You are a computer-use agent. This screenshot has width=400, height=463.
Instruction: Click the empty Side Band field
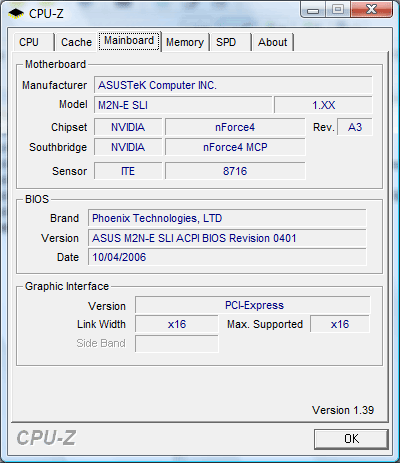coord(177,344)
